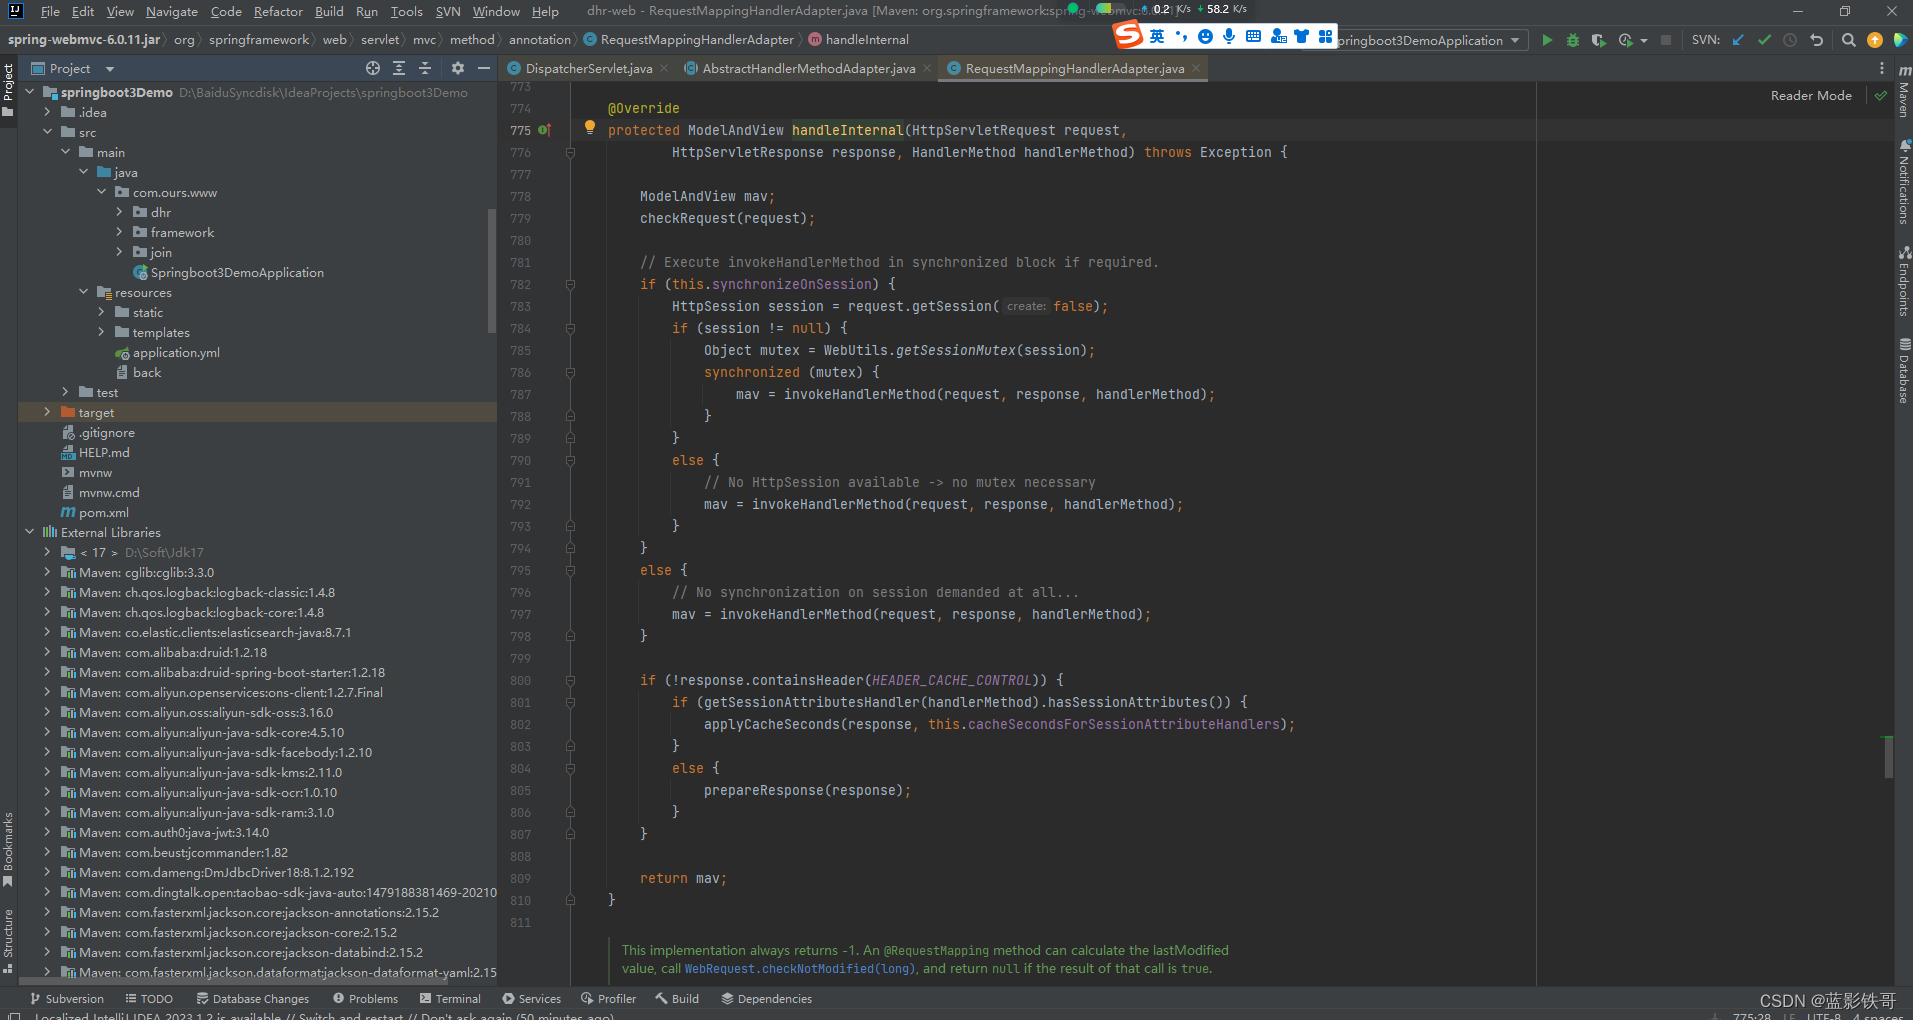Collapse the External Libraries node
Viewport: 1913px width, 1020px height.
pos(29,532)
